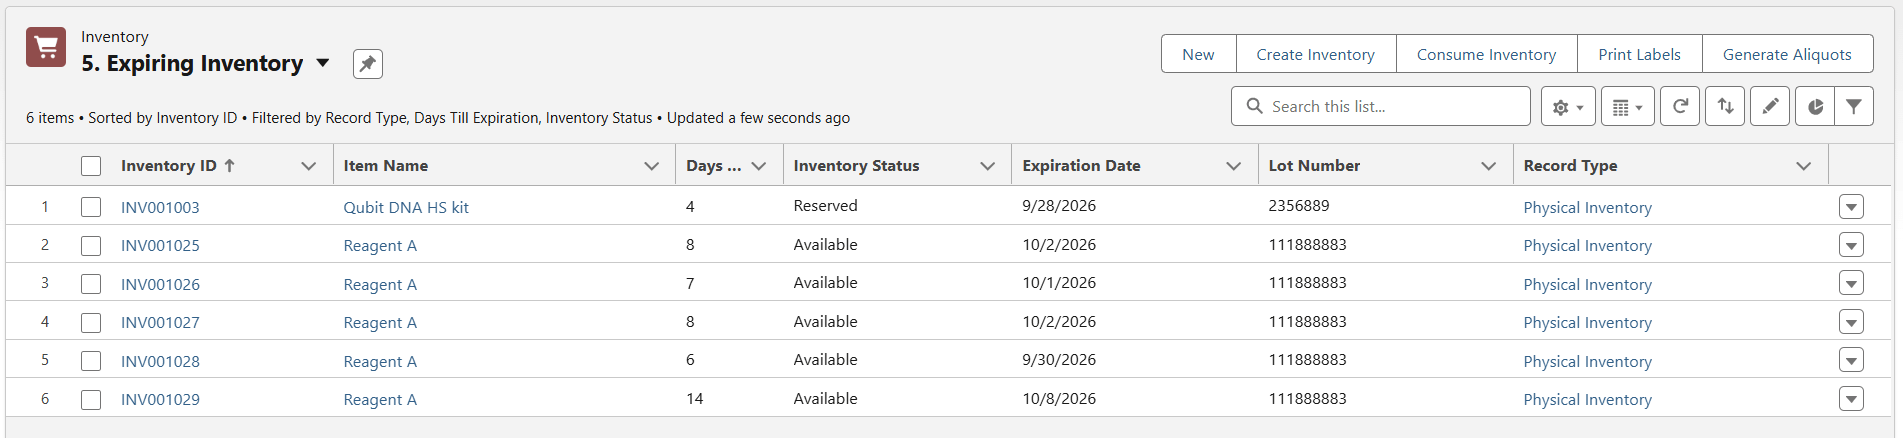The width and height of the screenshot is (1903, 438).
Task: Open the Qubit DNA HS kit item
Action: (x=406, y=207)
